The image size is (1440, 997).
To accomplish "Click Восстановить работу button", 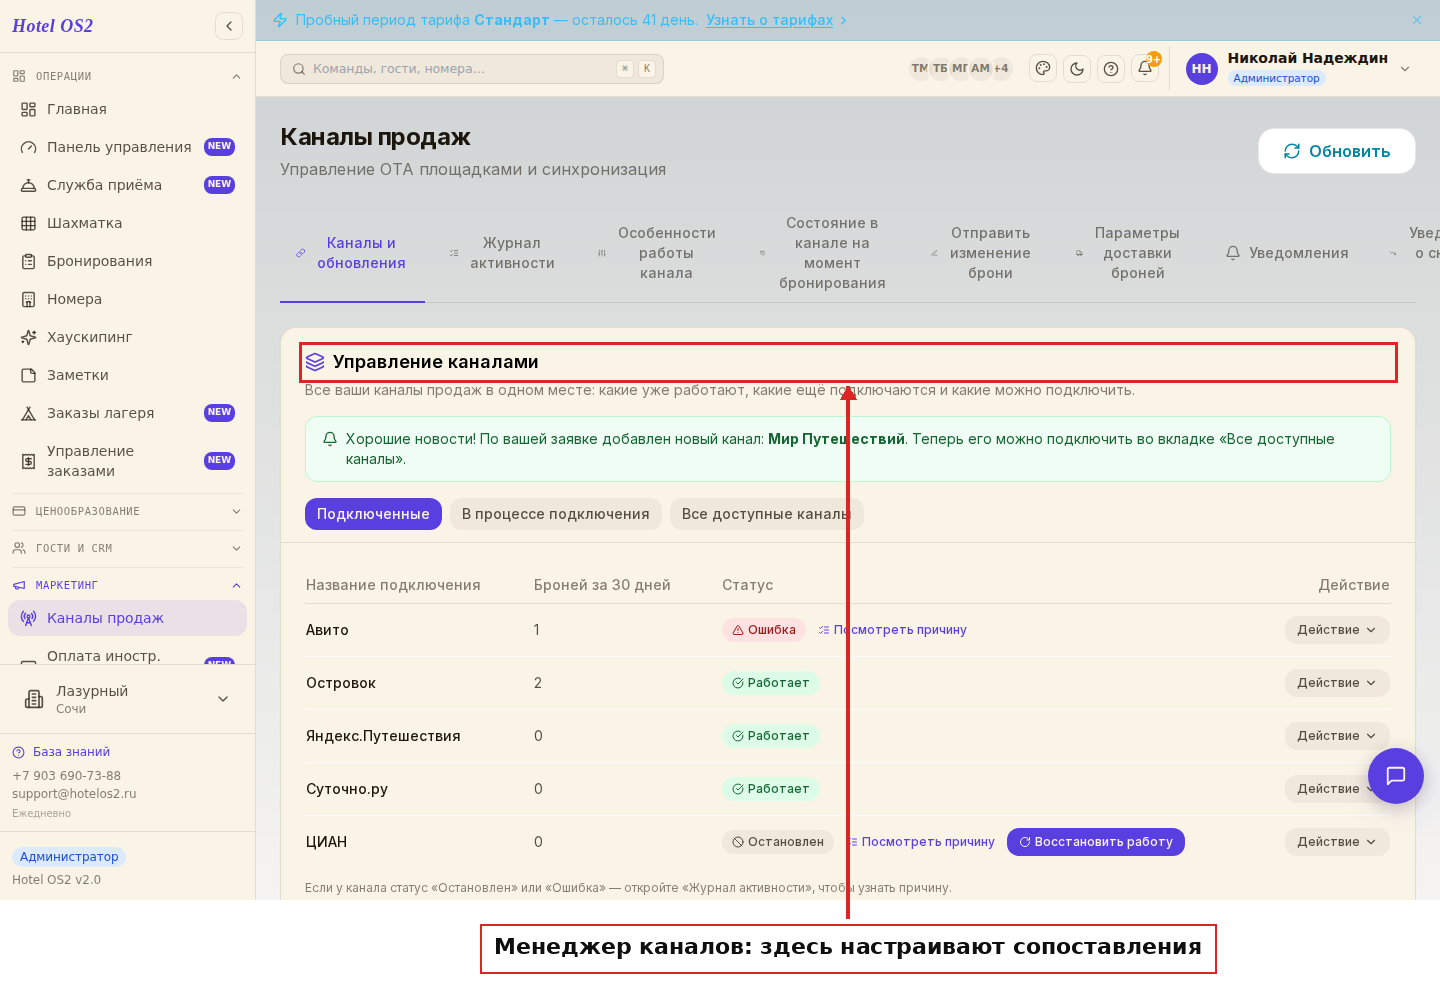I will point(1096,842).
